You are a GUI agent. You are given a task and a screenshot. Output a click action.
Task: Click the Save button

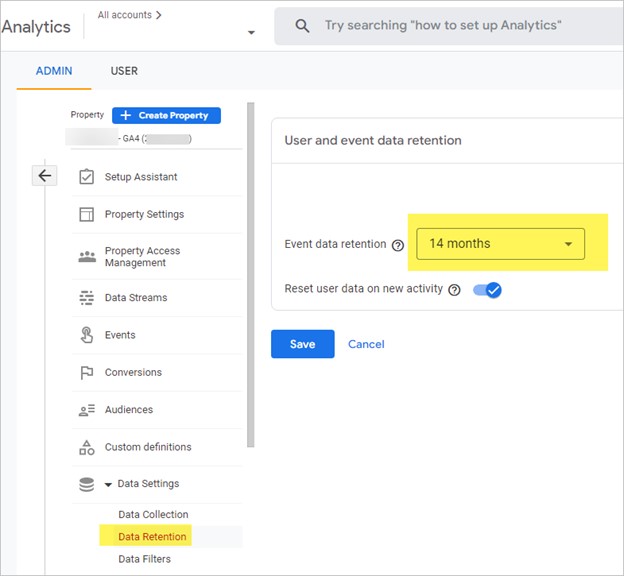click(302, 344)
